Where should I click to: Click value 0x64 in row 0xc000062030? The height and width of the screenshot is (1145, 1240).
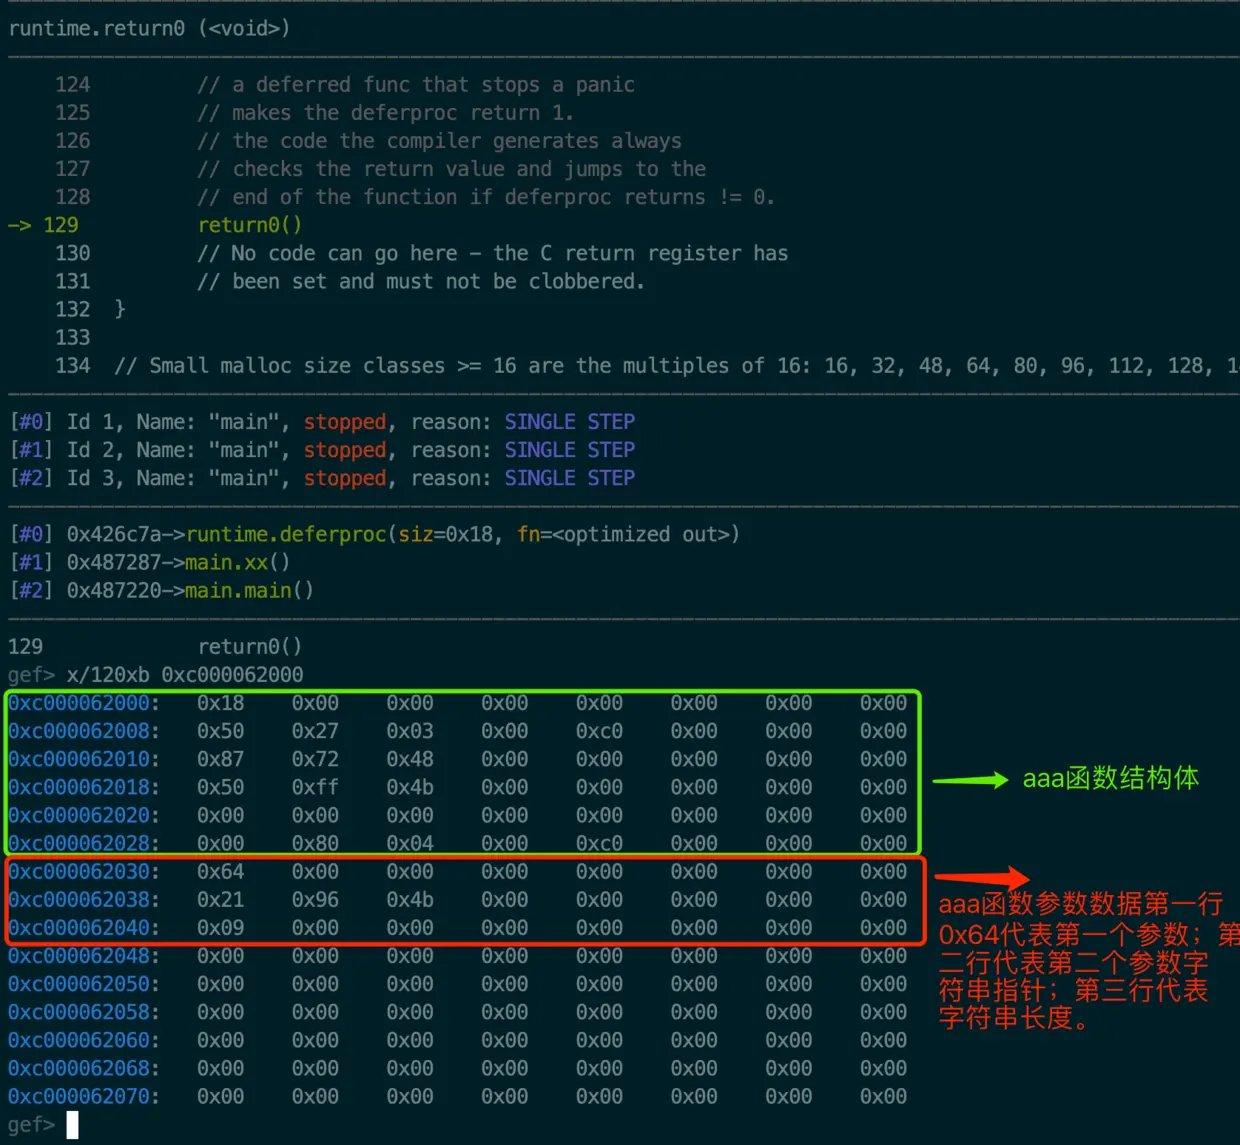pos(220,871)
